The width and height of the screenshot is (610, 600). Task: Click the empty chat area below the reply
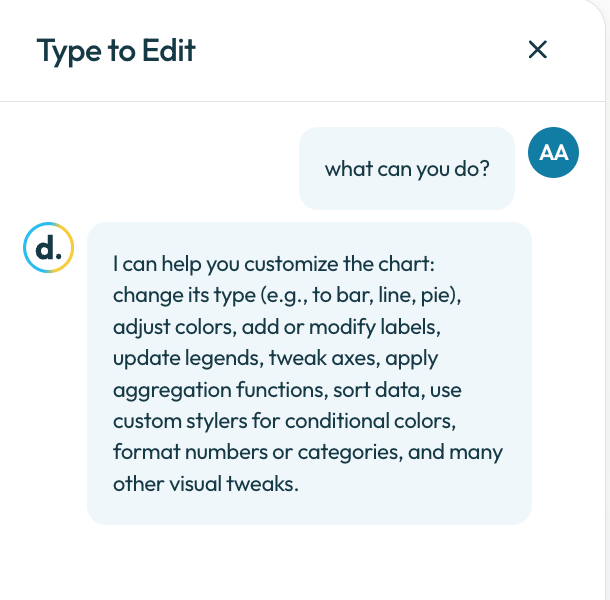303,562
